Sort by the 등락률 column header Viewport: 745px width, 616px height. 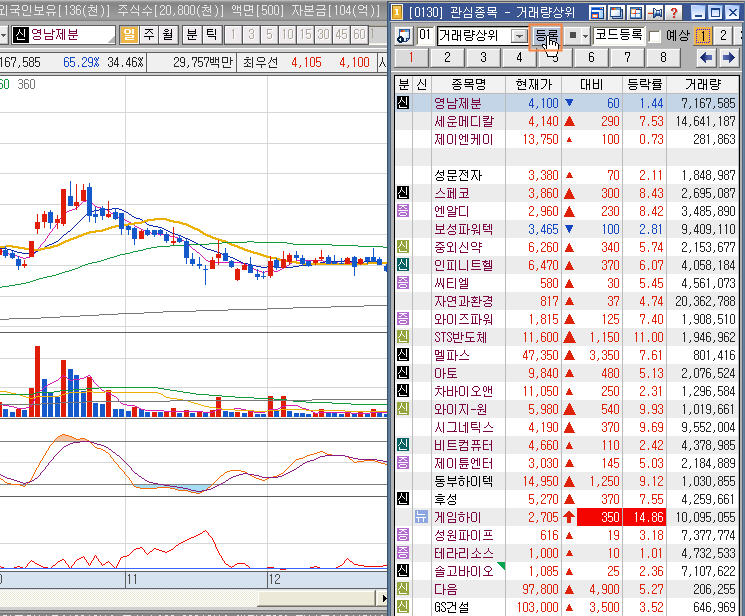coord(644,85)
